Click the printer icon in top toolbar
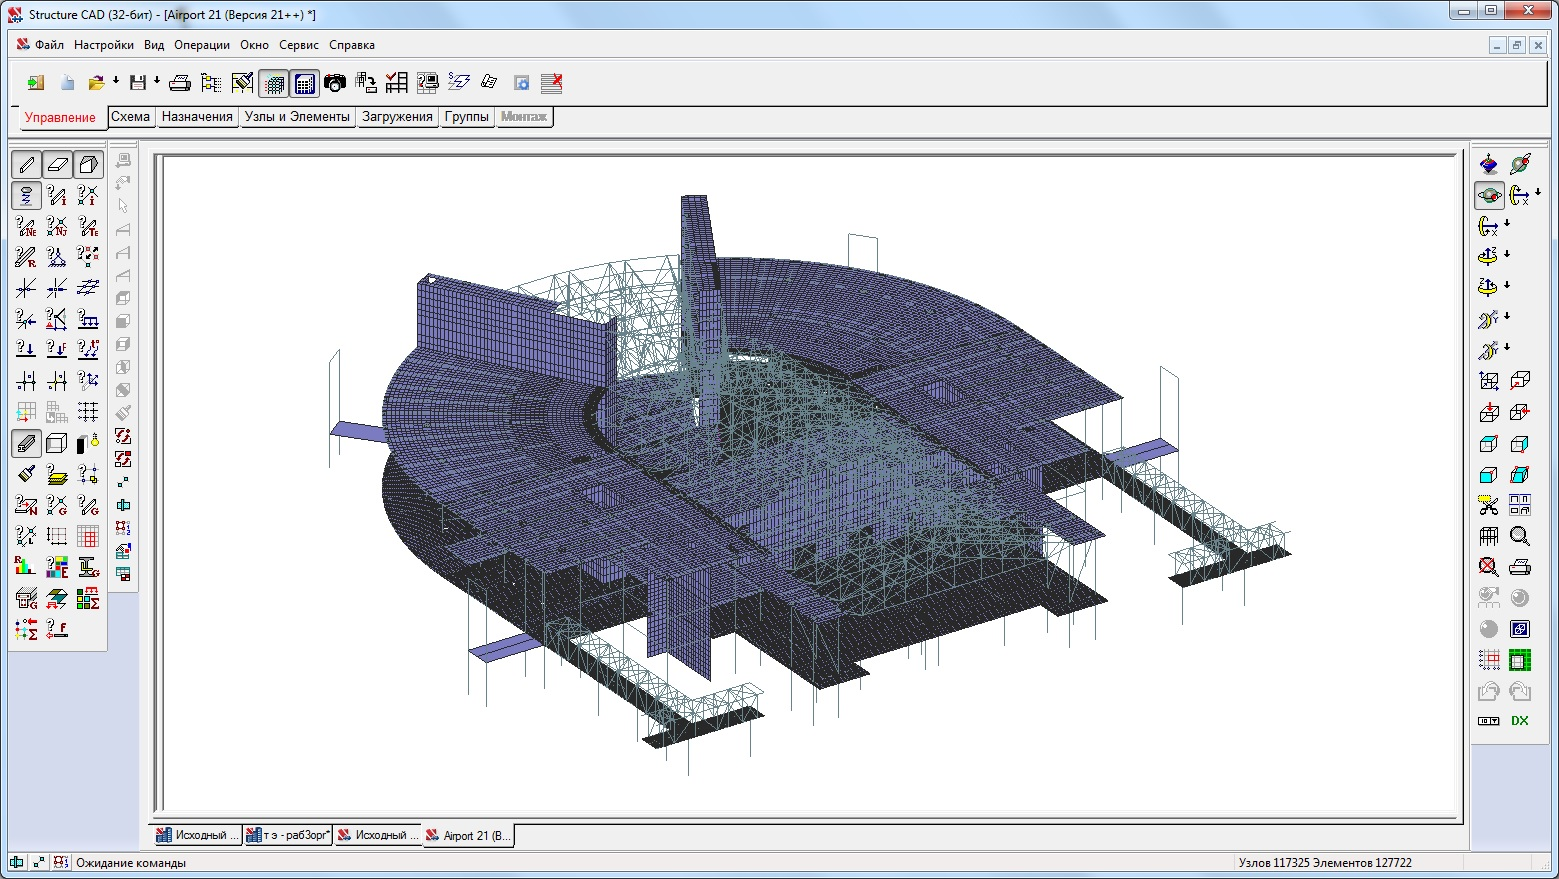This screenshot has width=1559, height=879. [x=180, y=83]
